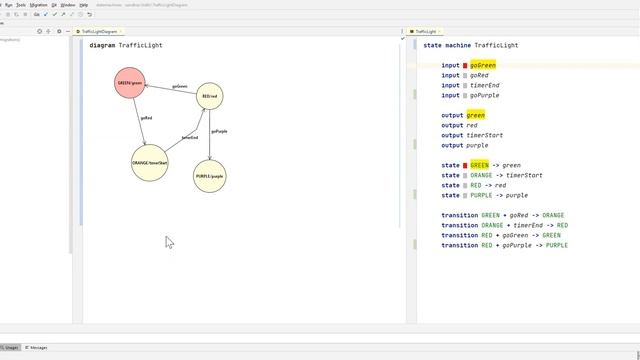Screen dimensions: 640x360
Task: Open the Tools menu
Action: coord(21,5)
